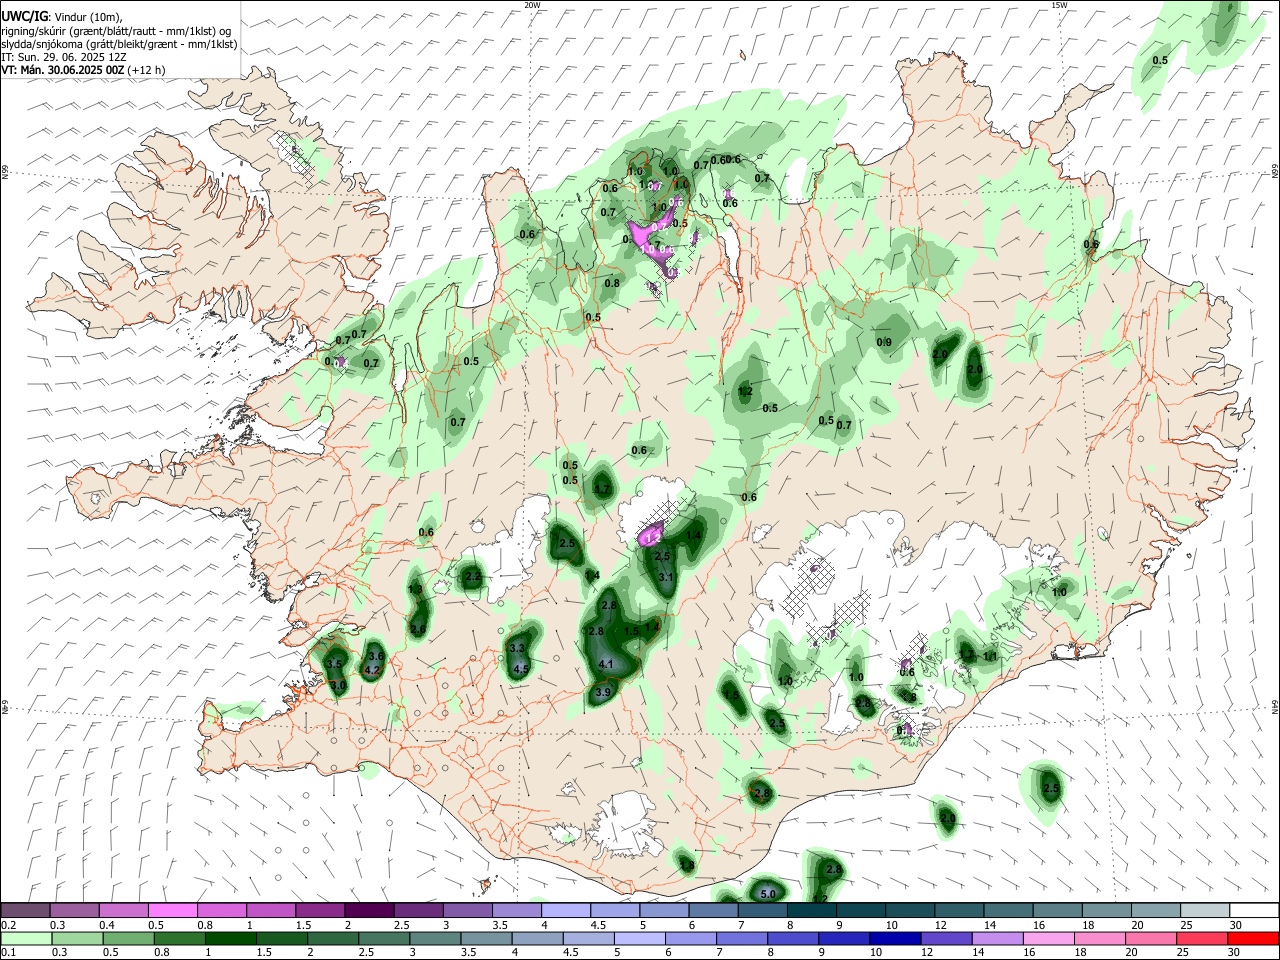Click 'VT: Mán. 30.06.2025 00Z (+12 h)' line
This screenshot has height=960, width=1280.
[83, 70]
